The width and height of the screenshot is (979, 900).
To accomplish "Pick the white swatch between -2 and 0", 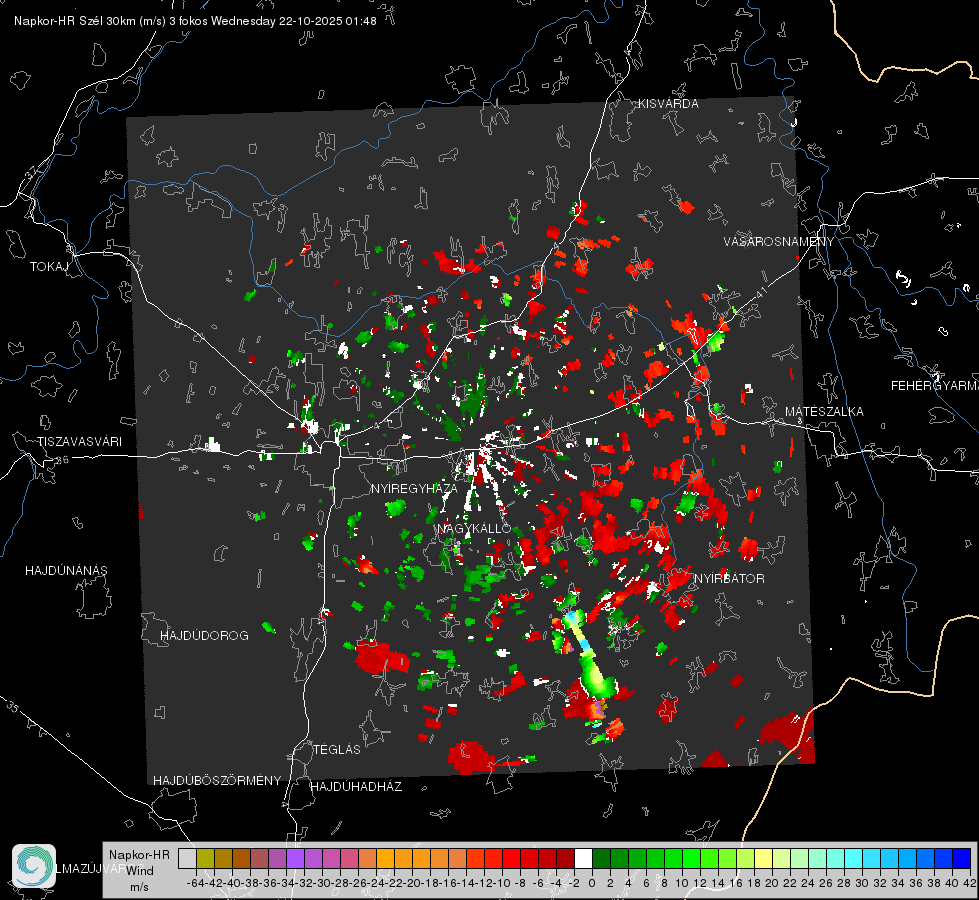I will pyautogui.click(x=584, y=858).
